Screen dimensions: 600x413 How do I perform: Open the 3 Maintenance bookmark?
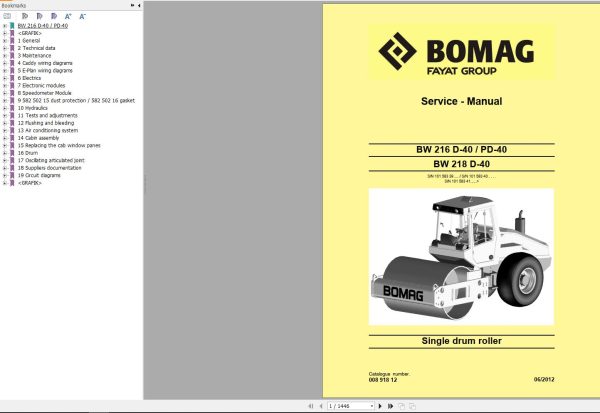[34, 56]
